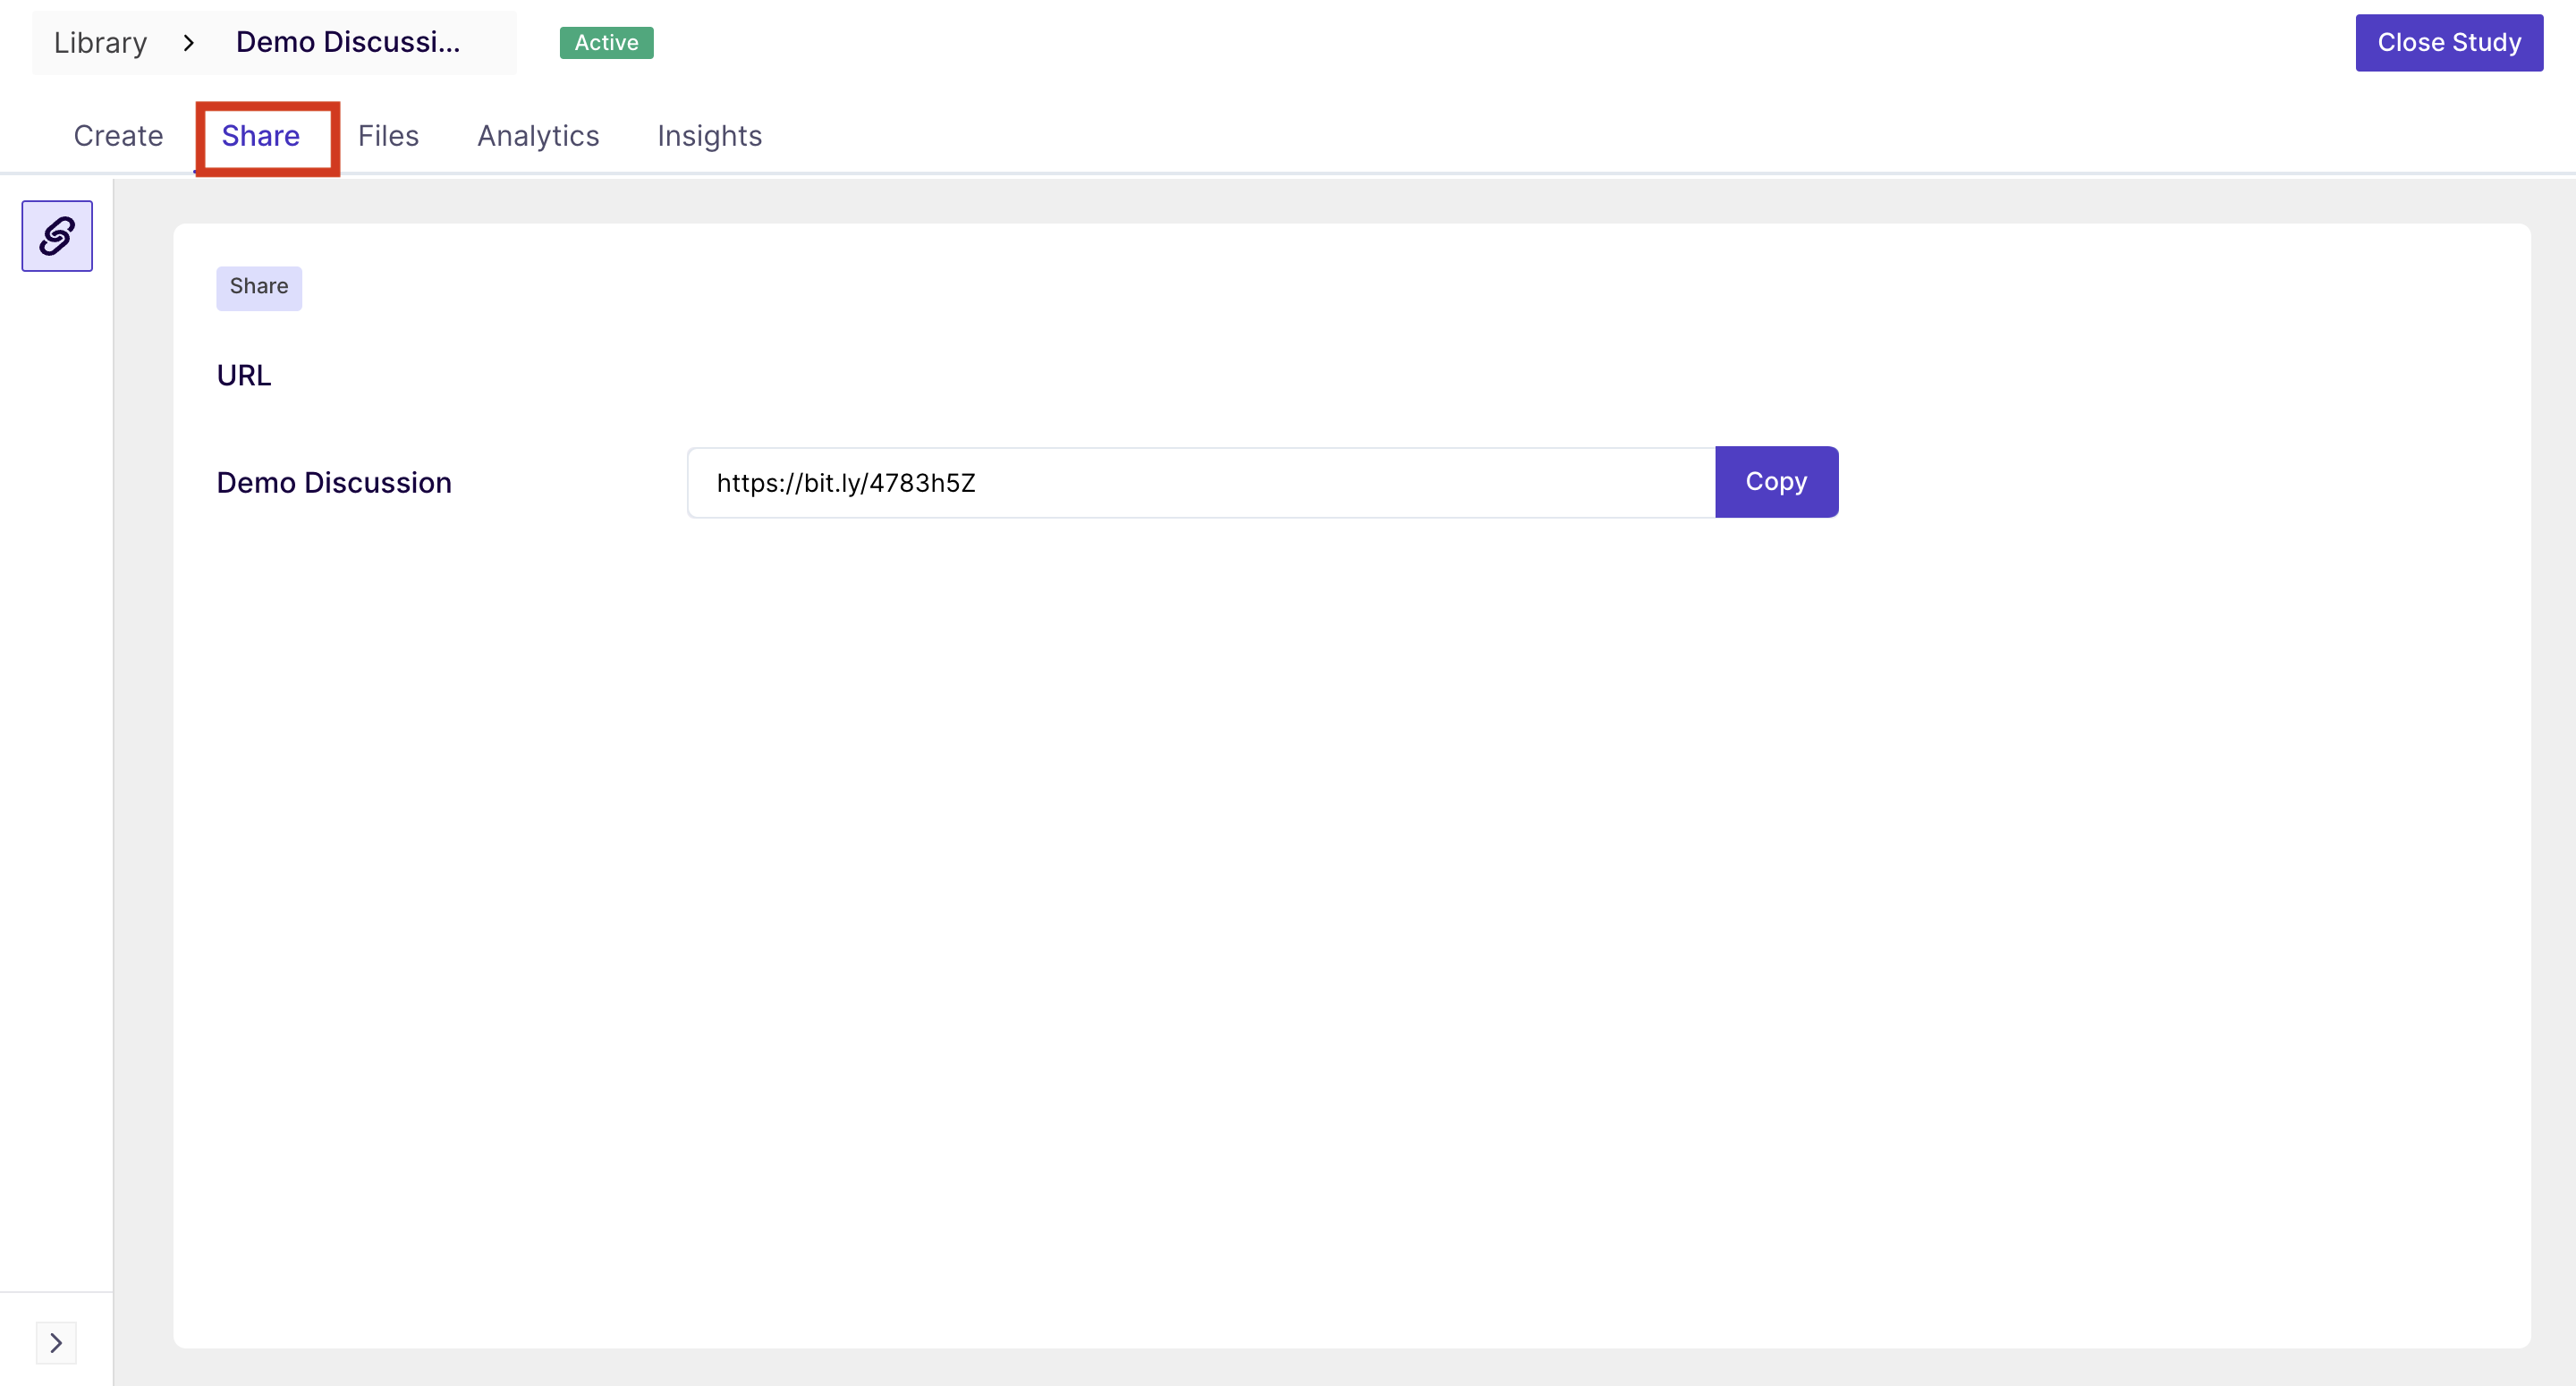Click the Close Study button

click(x=2449, y=43)
